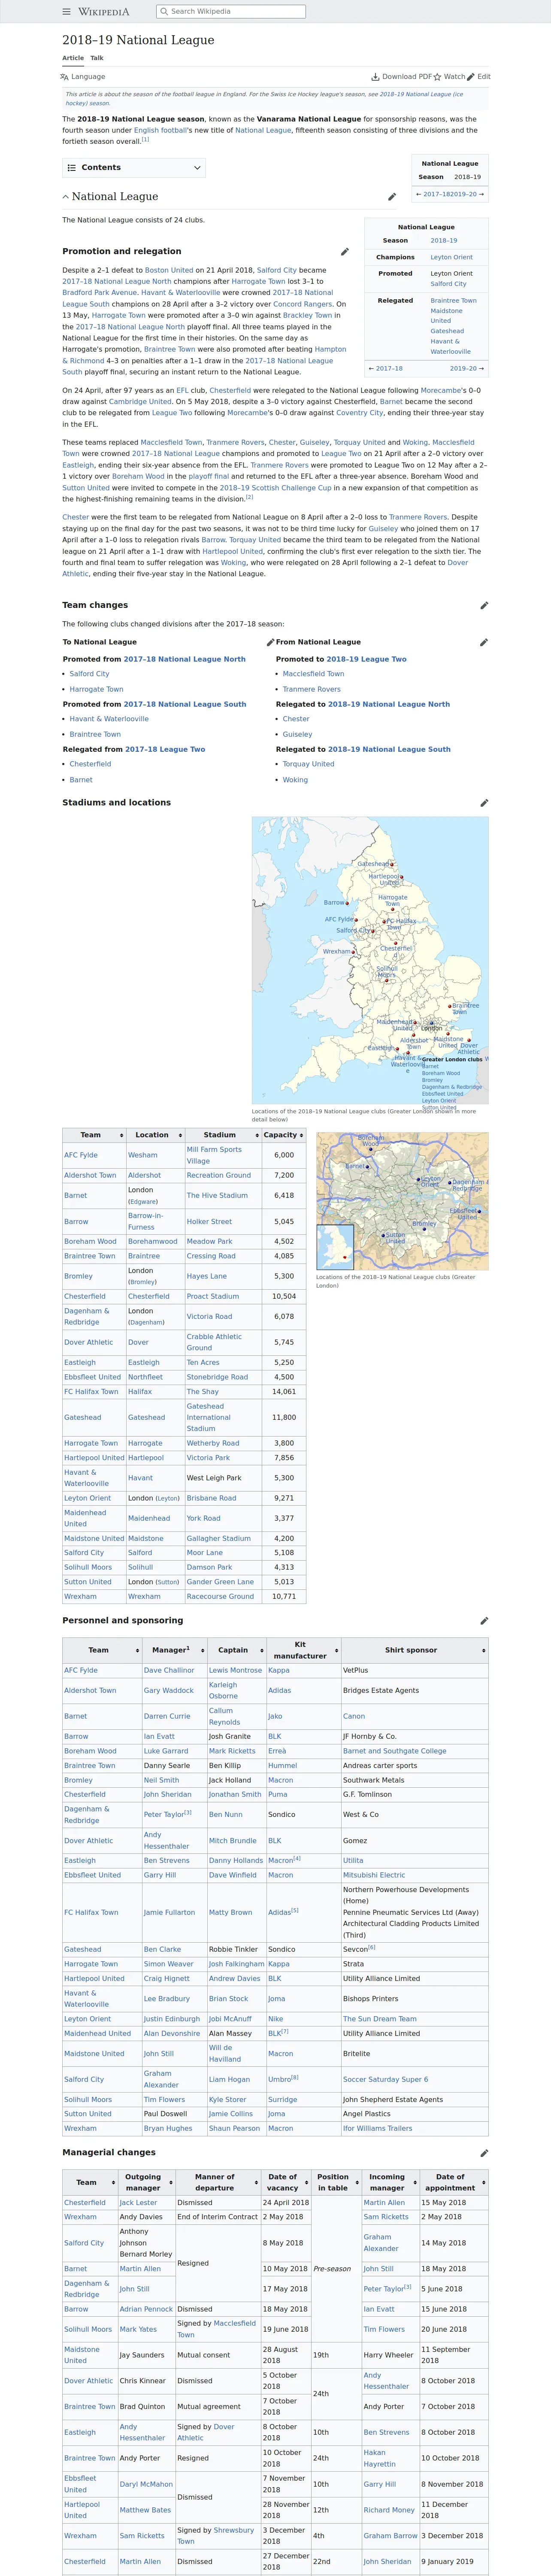
Task: Sort managerial changes by Position in table
Action: click(x=336, y=2182)
